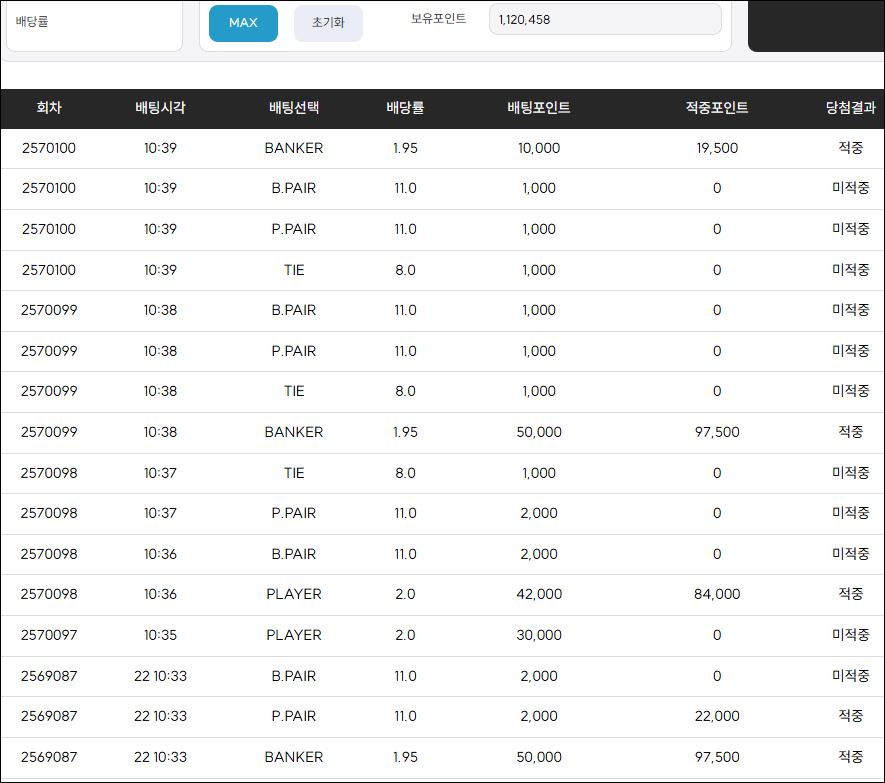
Task: Click the 보유포인트 field showing 1,120,458
Action: (x=605, y=20)
